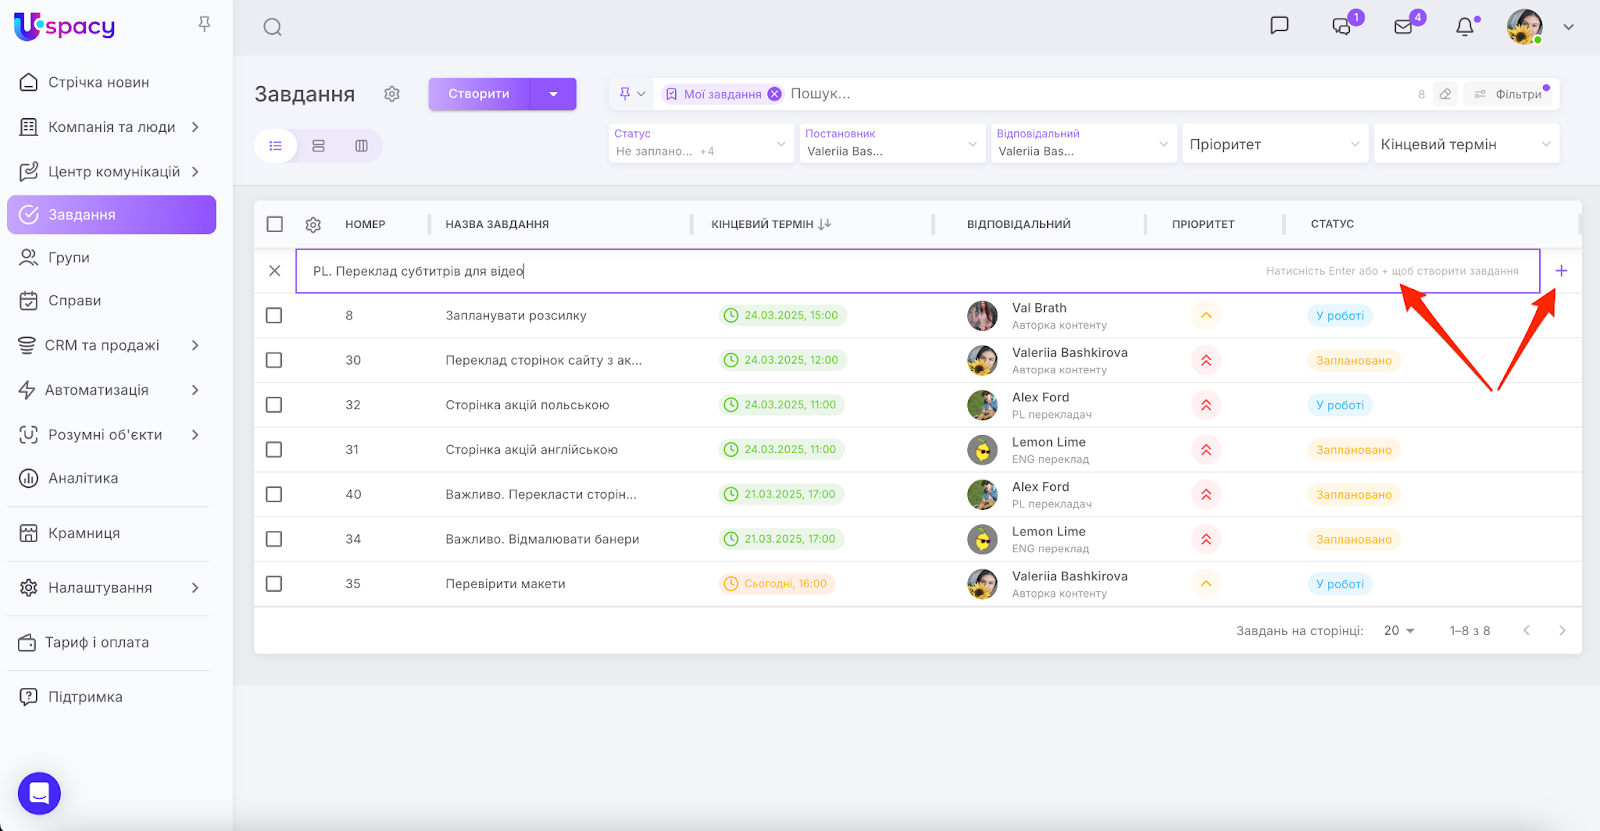The image size is (1600, 831).
Task: Click the plus icon to add task
Action: coord(1561,271)
